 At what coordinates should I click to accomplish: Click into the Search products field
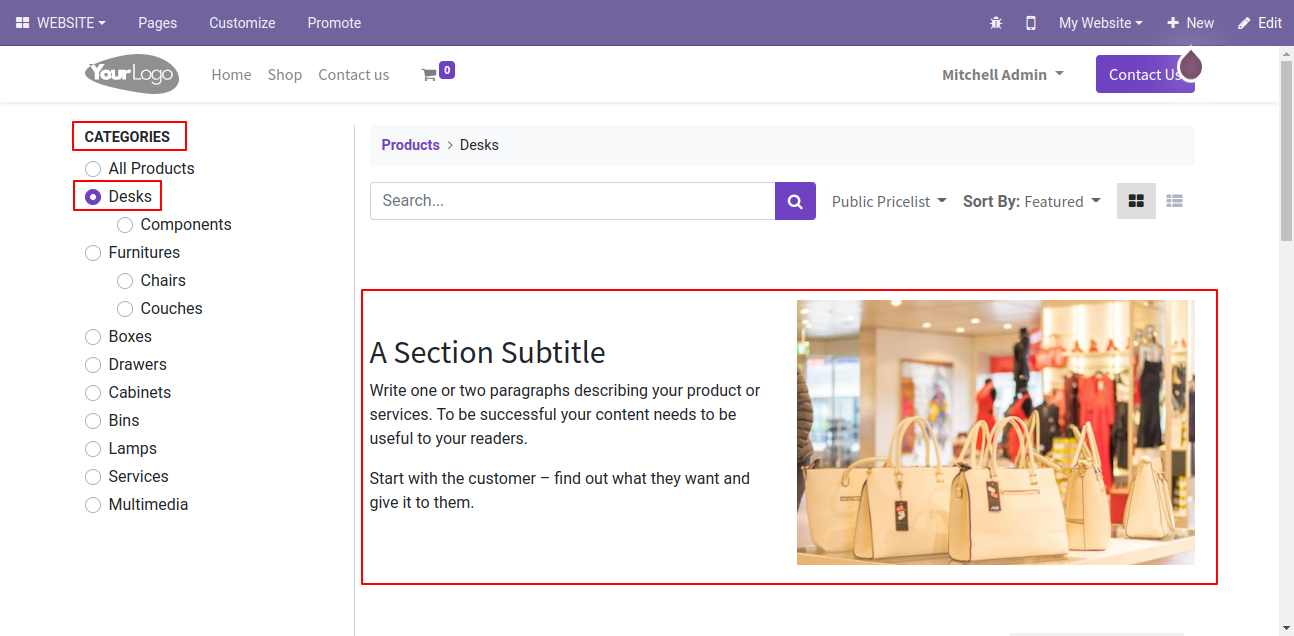(x=573, y=201)
